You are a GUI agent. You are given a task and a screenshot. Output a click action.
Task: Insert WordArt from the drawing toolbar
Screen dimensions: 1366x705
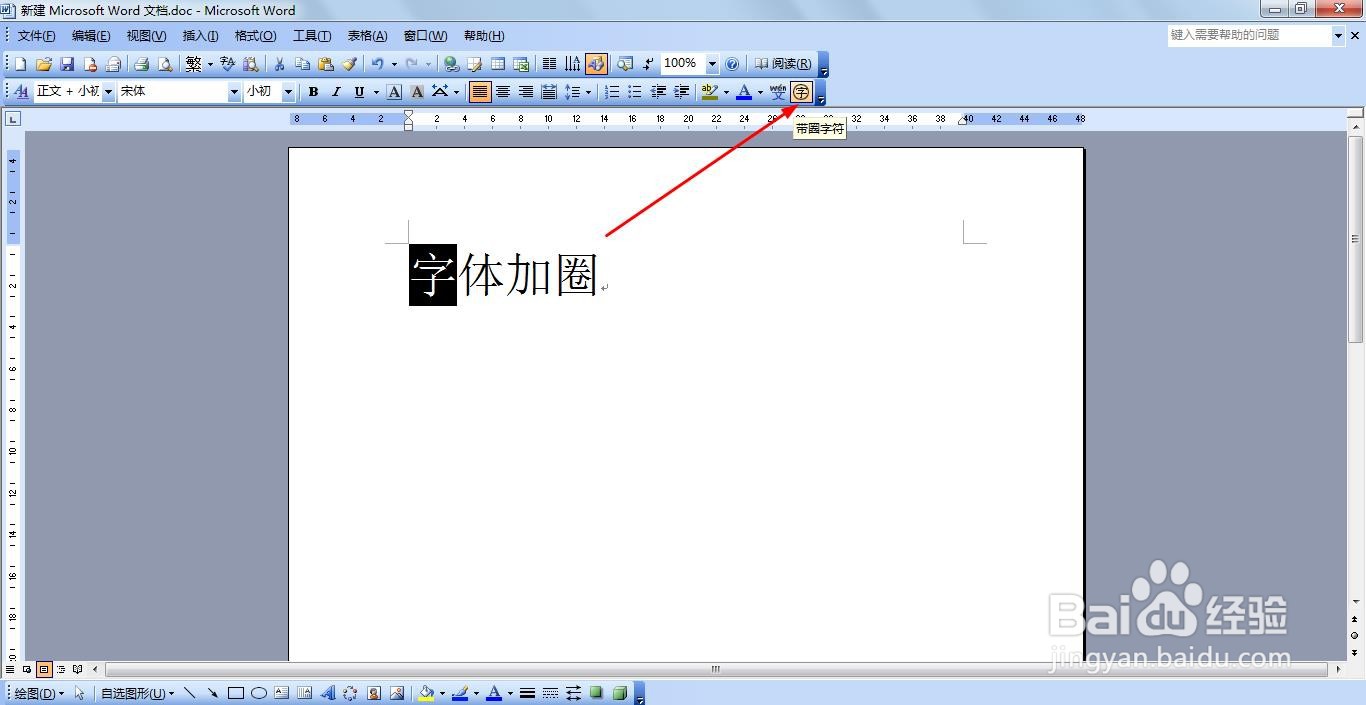pos(329,692)
